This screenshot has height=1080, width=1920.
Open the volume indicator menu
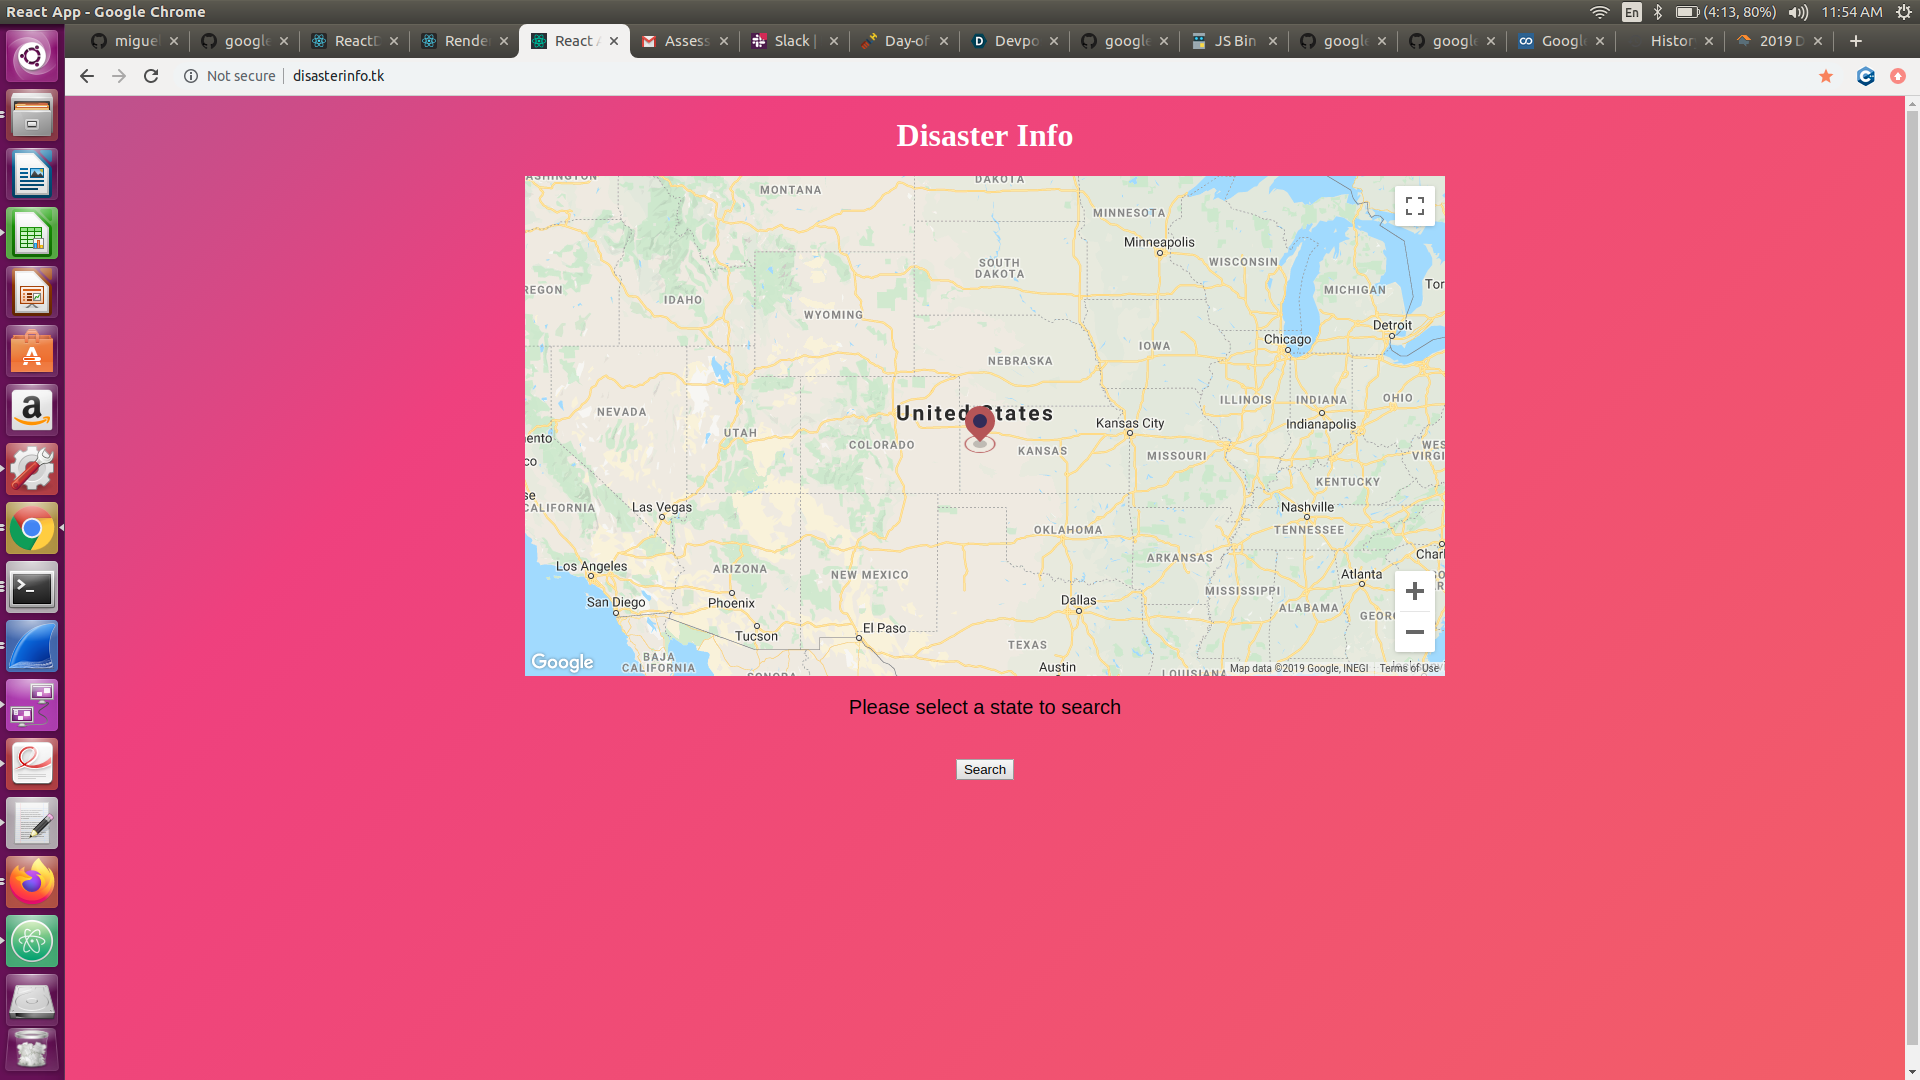click(1797, 12)
